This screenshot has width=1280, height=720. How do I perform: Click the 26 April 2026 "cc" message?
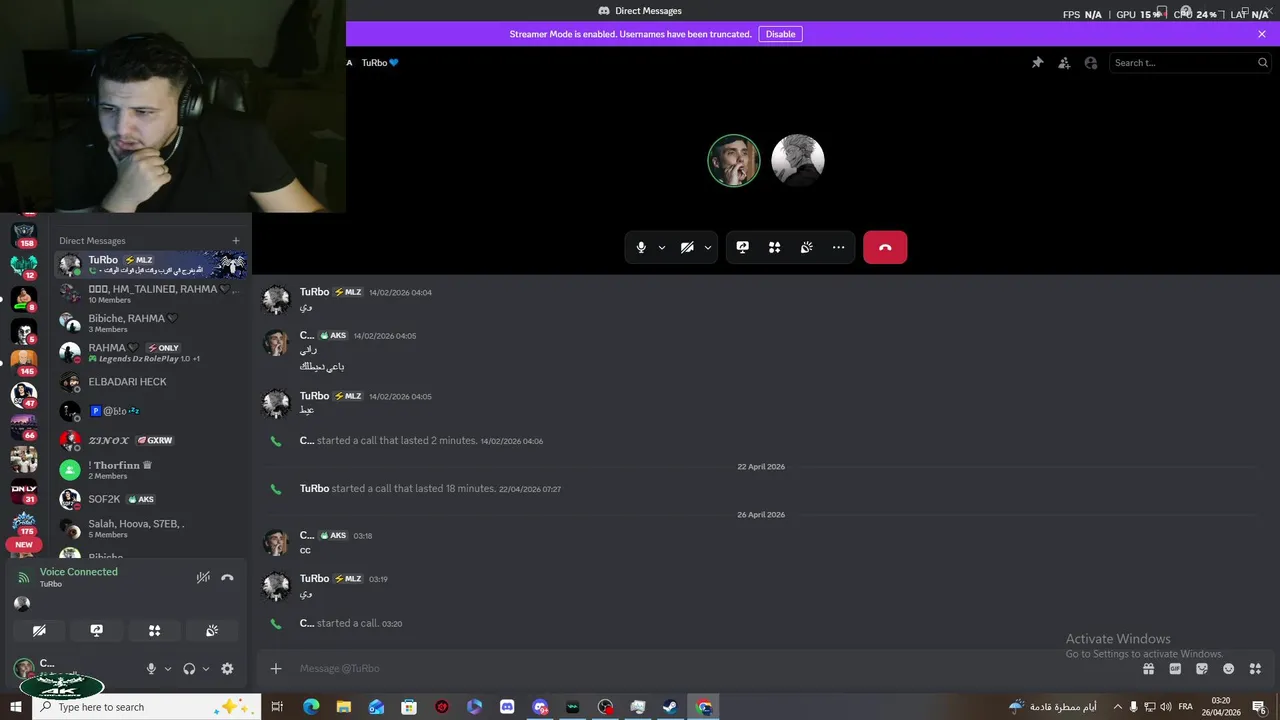coord(305,550)
